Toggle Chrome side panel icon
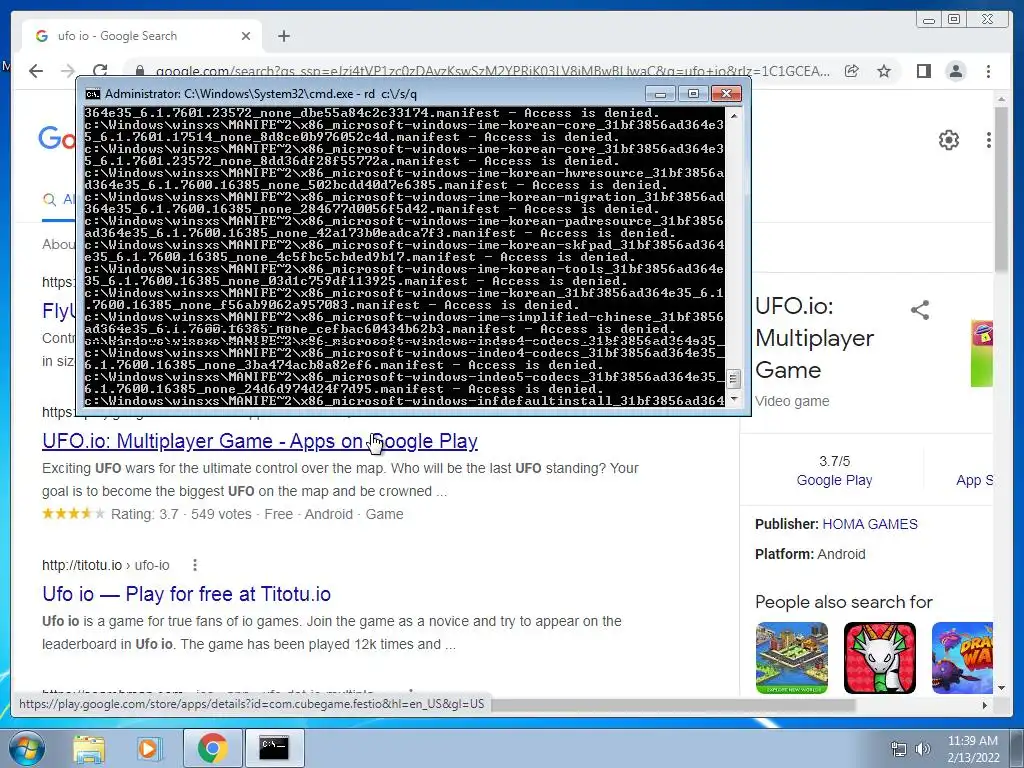 coord(923,71)
